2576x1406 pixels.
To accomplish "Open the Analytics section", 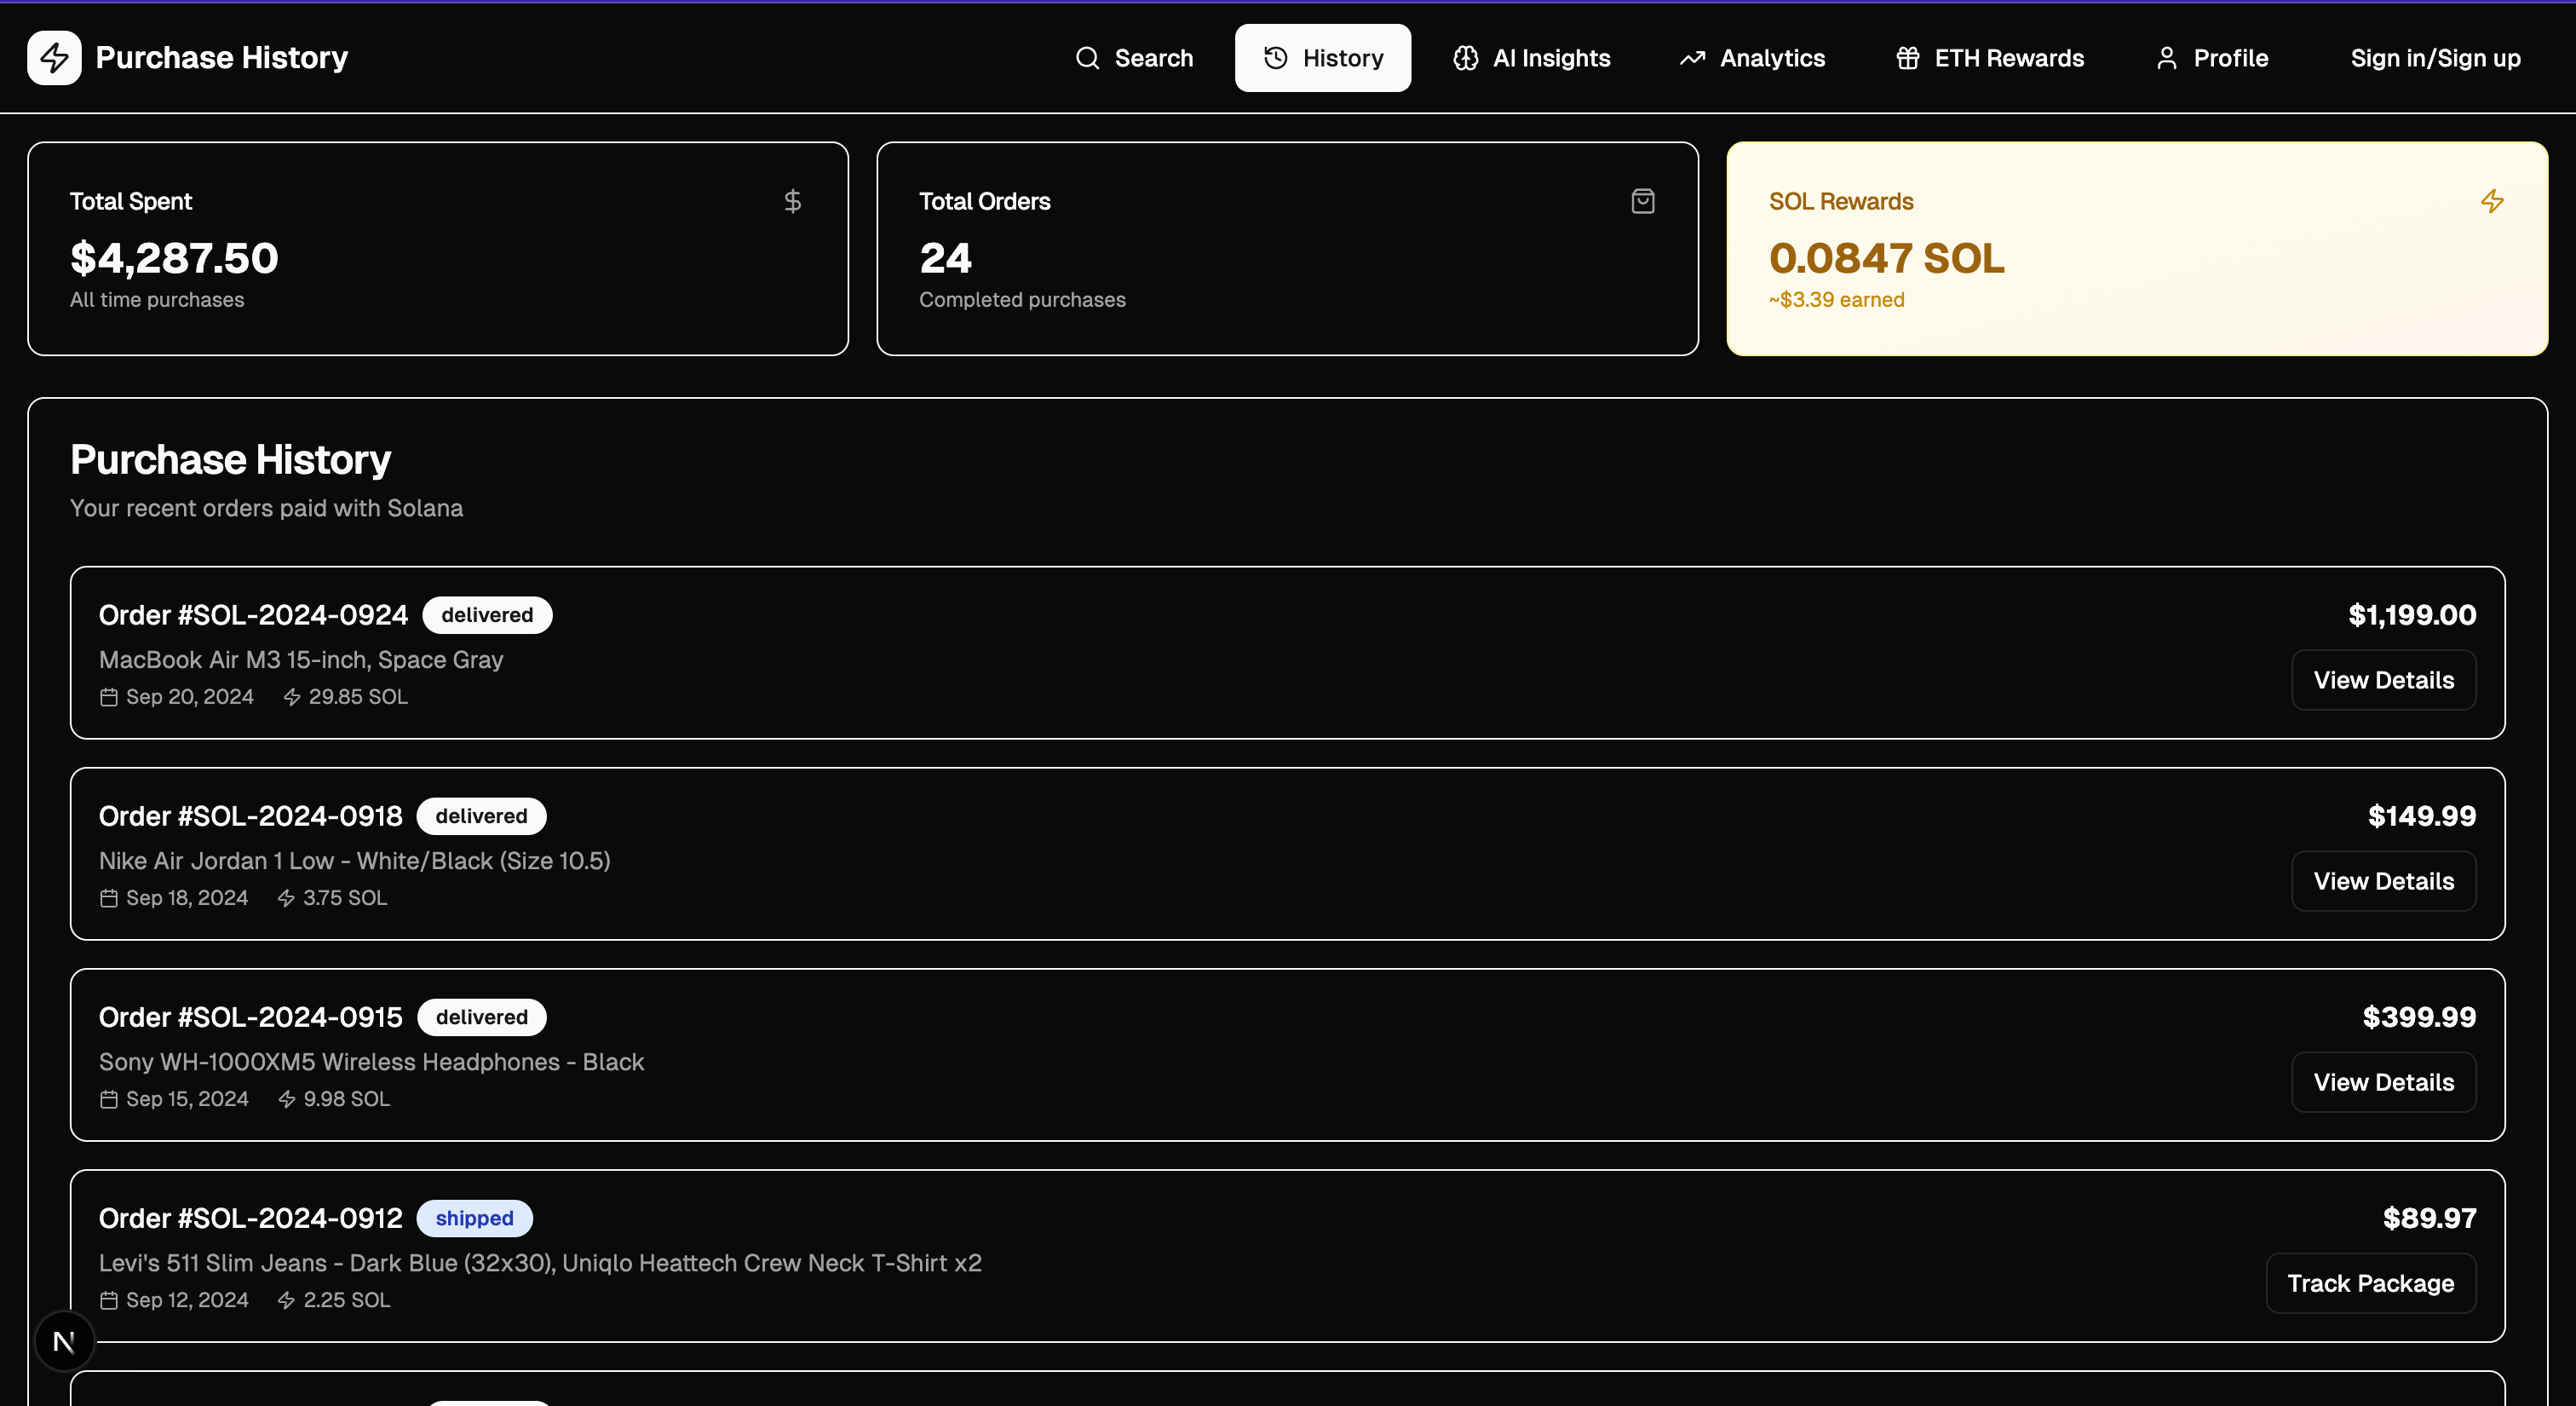I will point(1752,58).
